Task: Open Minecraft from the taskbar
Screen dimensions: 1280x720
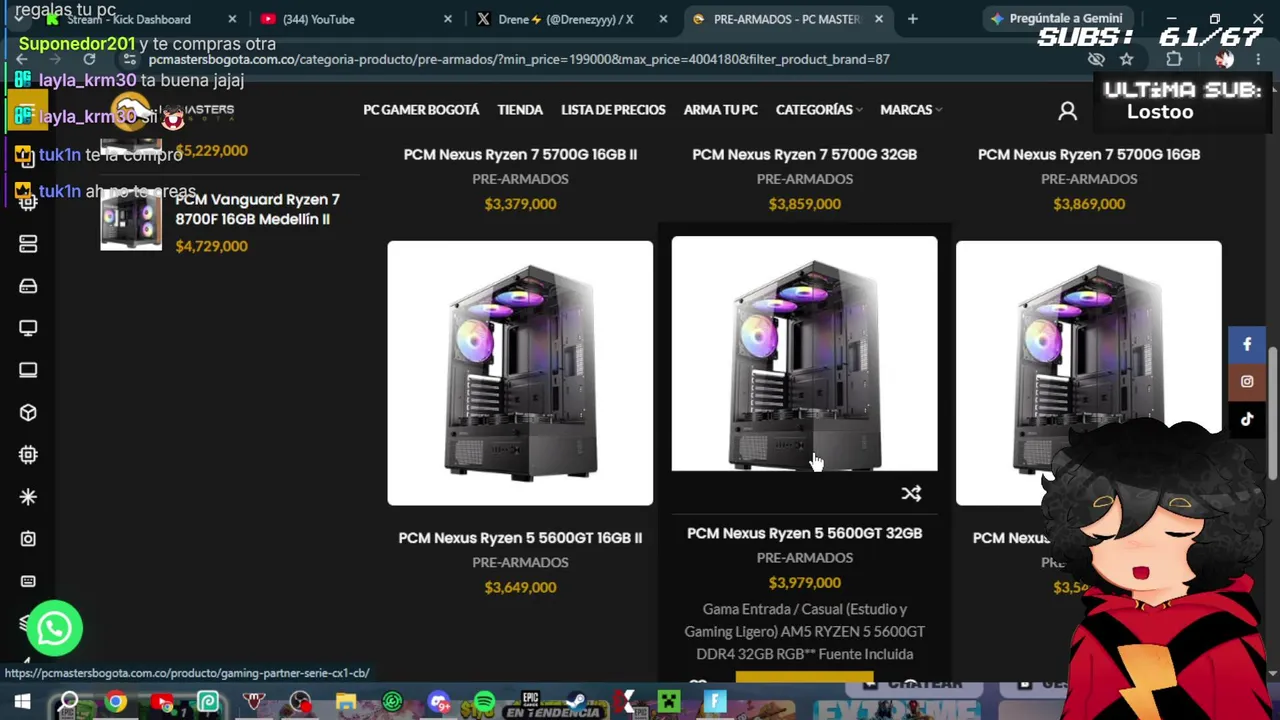Action: pos(668,702)
